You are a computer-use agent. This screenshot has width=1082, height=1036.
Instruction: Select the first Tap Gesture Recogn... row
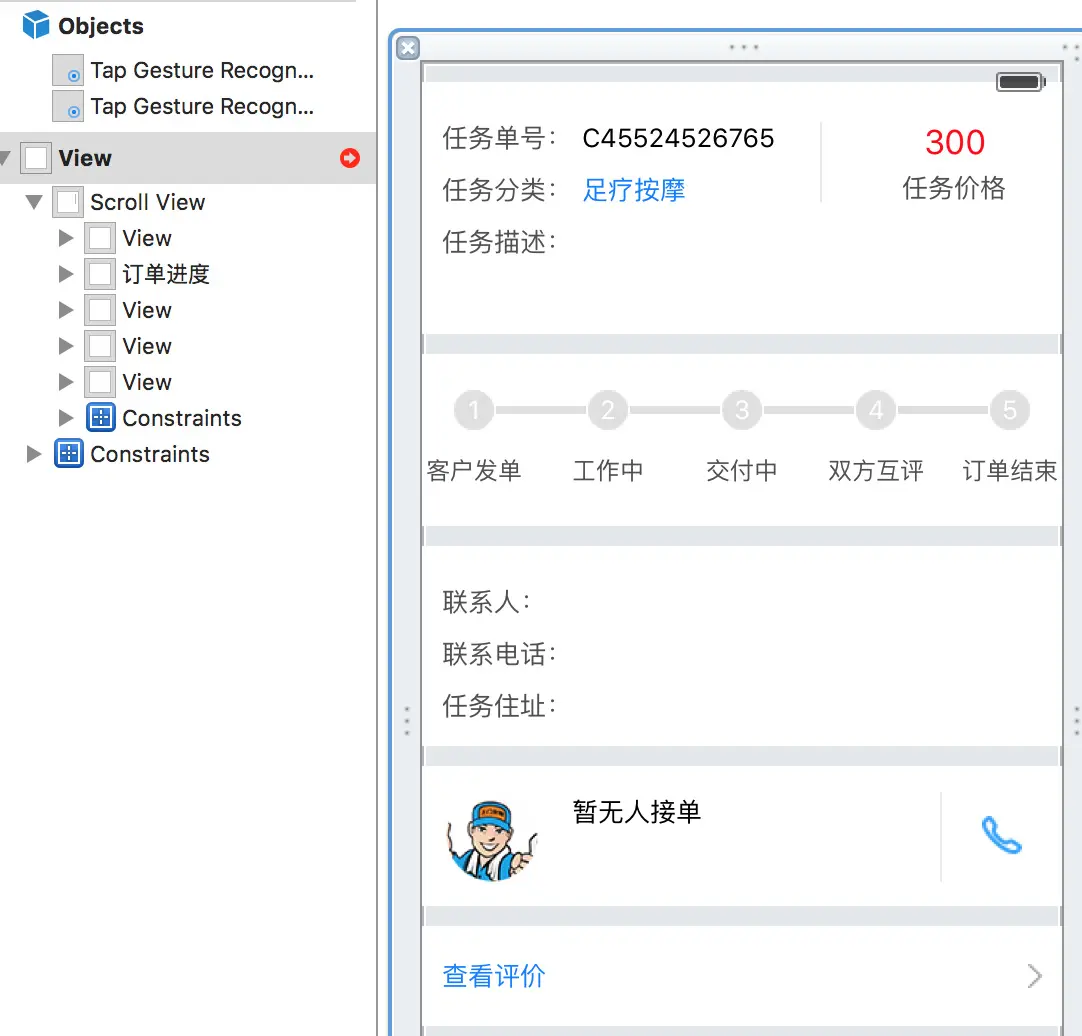point(188,70)
